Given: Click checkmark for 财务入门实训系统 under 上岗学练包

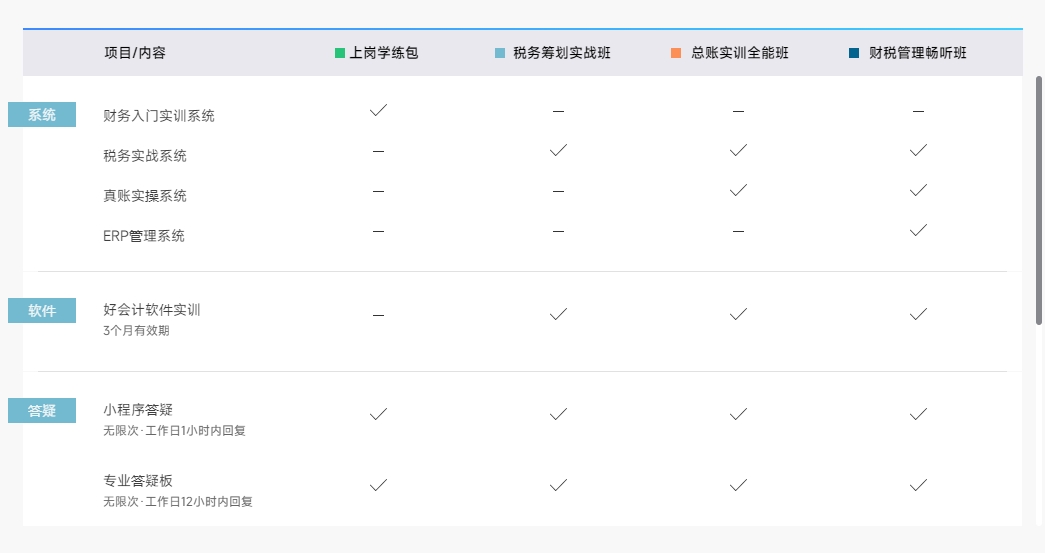Looking at the screenshot, I should click(379, 111).
